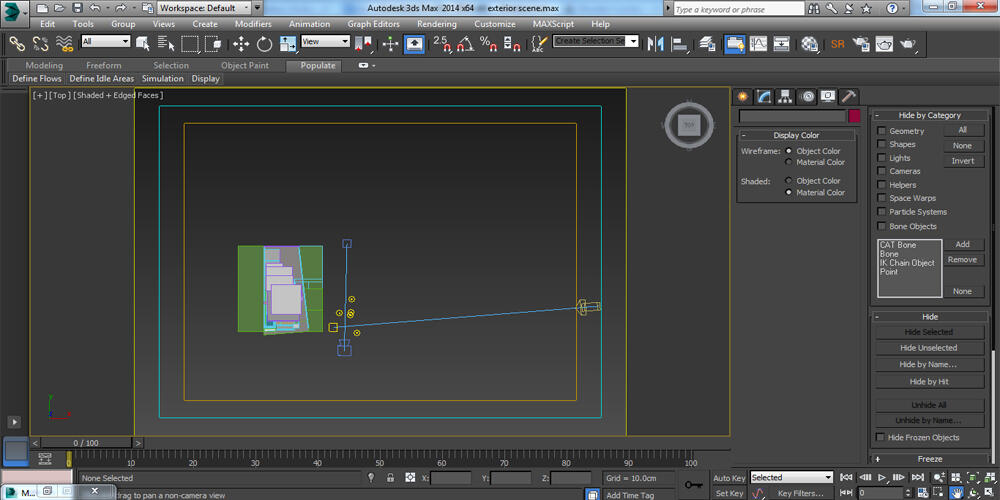Click the crimson object color swatch
This screenshot has height=500, width=1000.
pos(854,116)
